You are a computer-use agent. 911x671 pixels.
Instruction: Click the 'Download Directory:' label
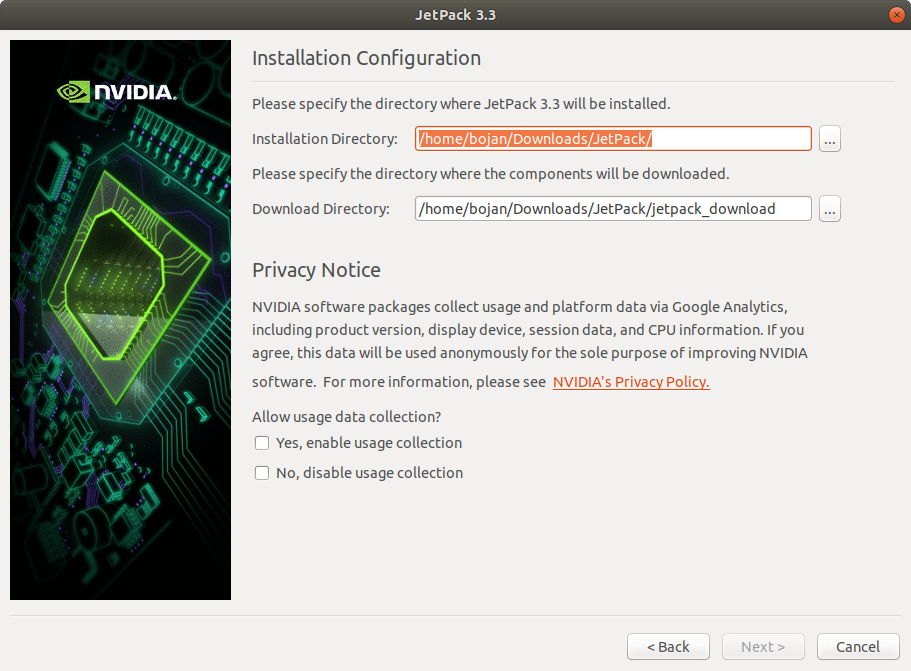pyautogui.click(x=321, y=209)
